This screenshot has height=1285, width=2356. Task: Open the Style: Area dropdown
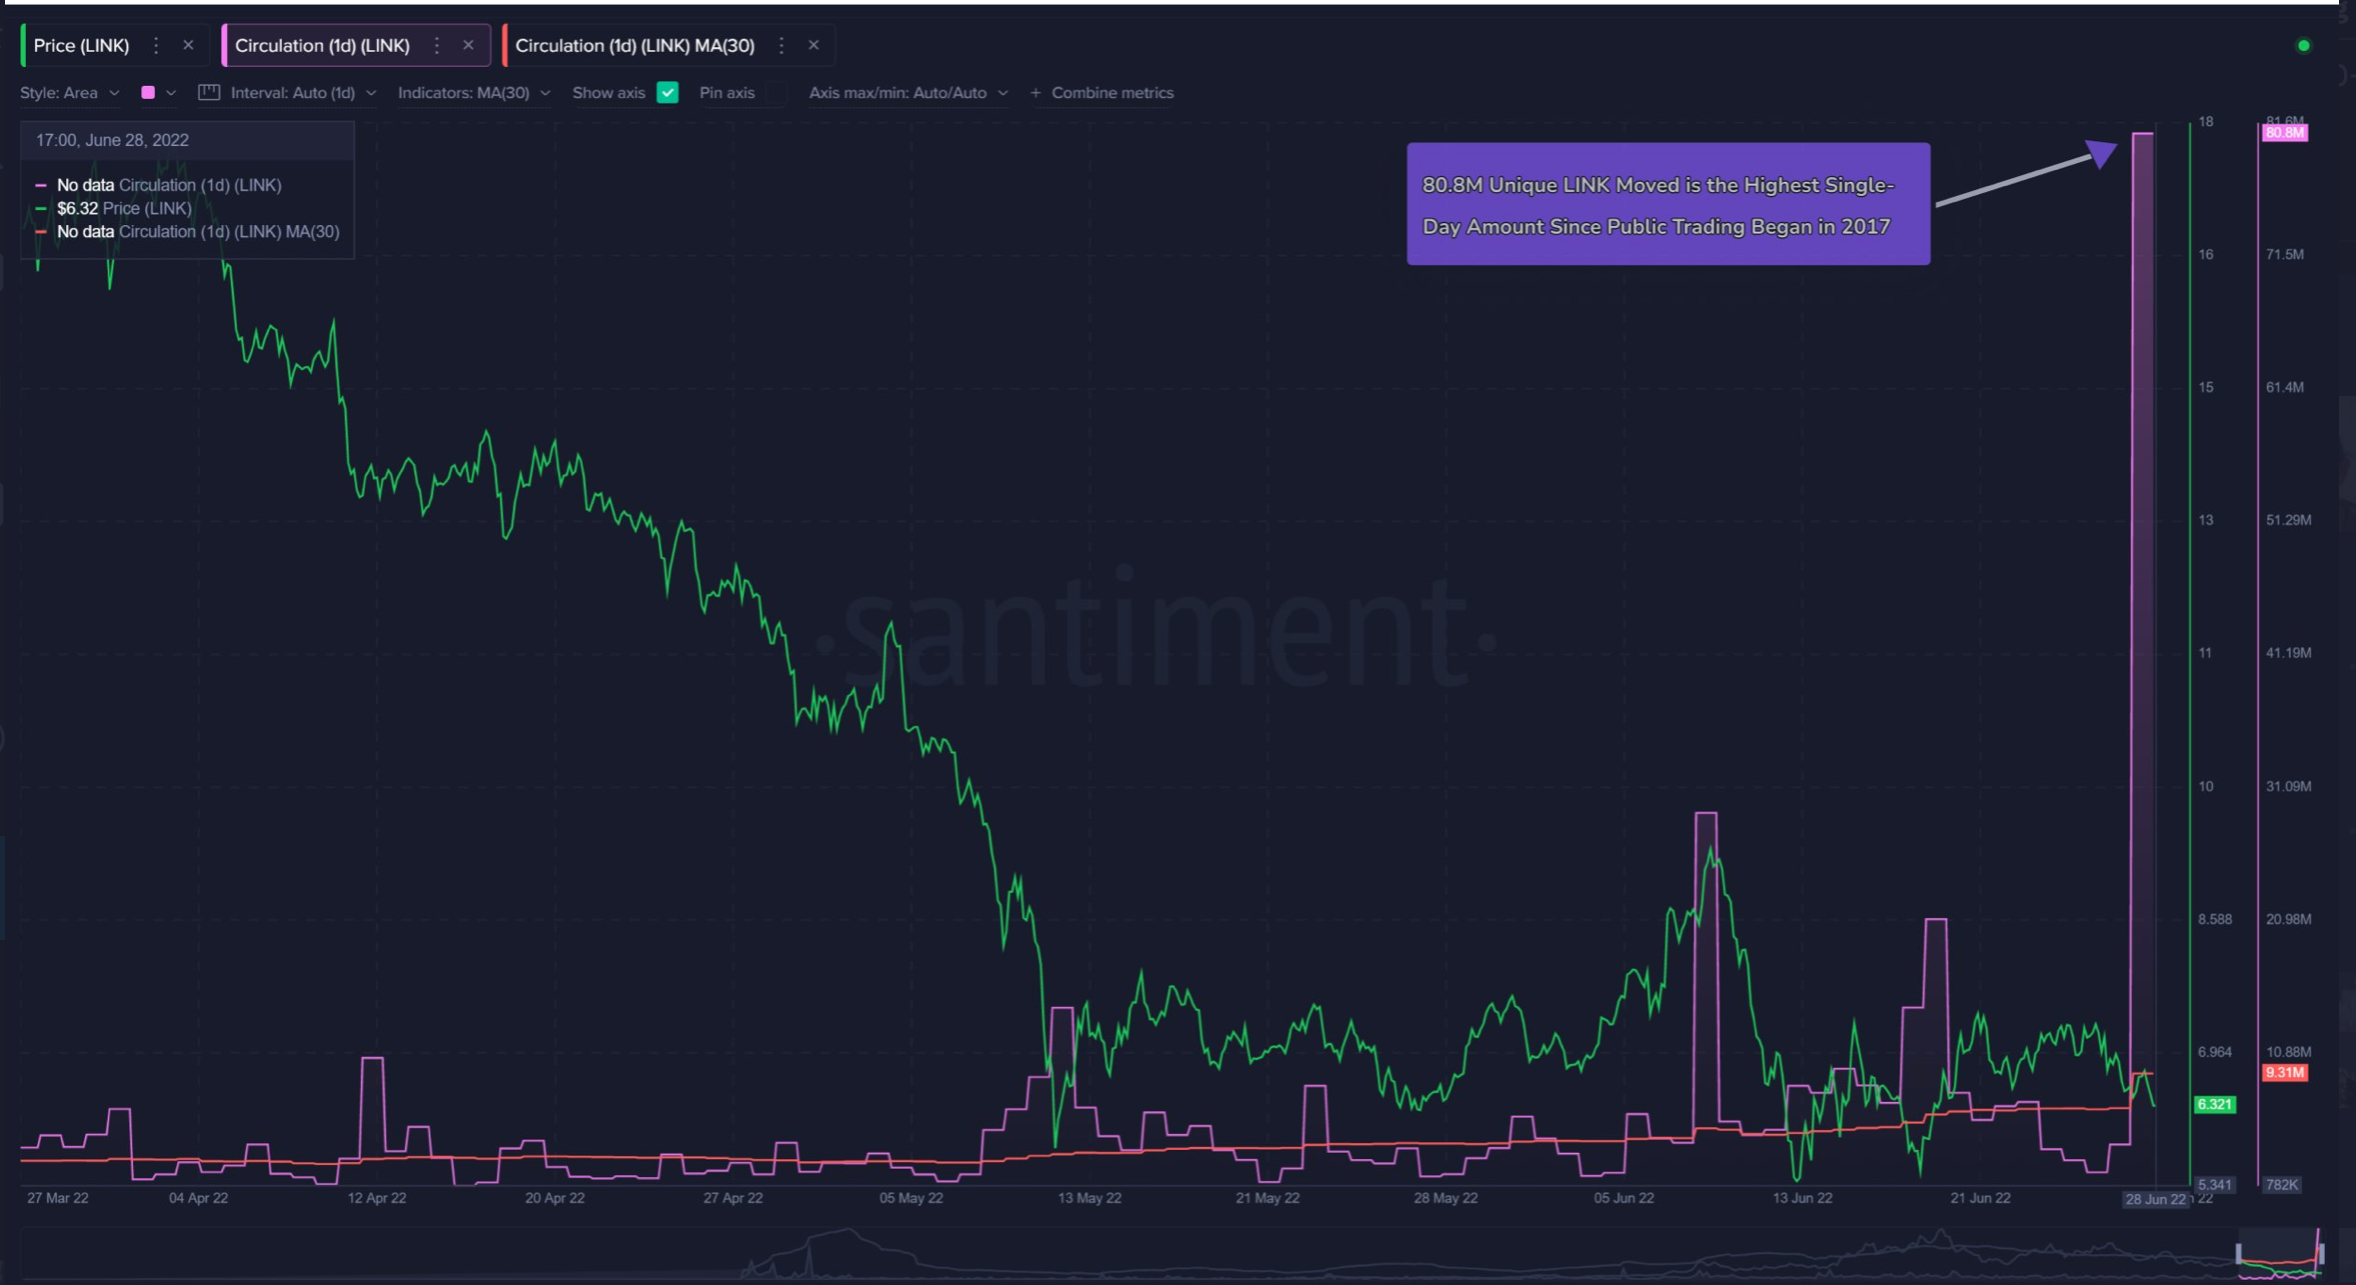pos(68,92)
